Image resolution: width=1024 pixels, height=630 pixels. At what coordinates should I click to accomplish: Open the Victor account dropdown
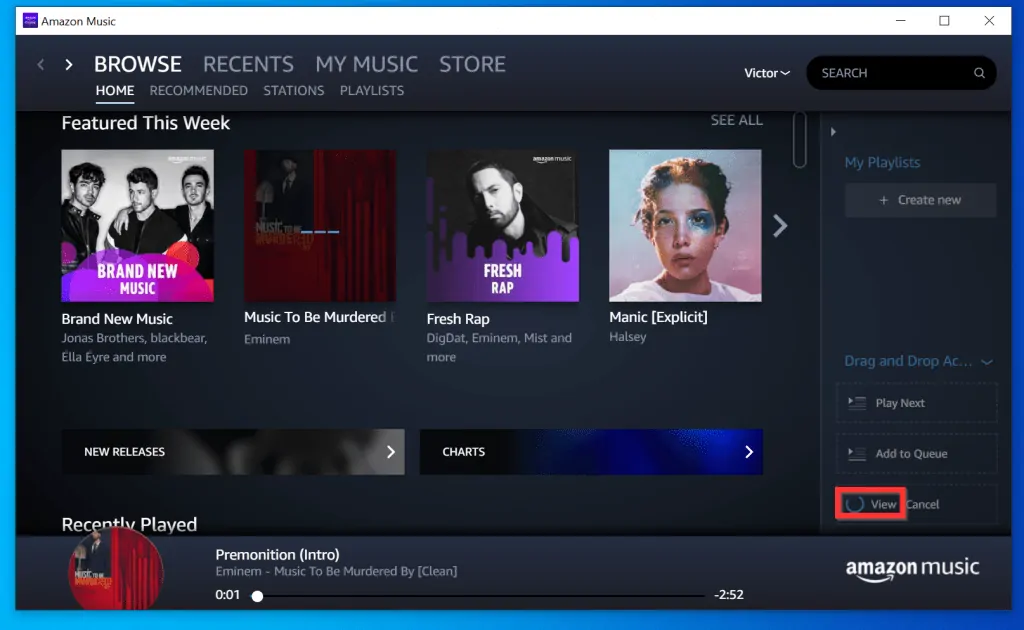tap(767, 73)
